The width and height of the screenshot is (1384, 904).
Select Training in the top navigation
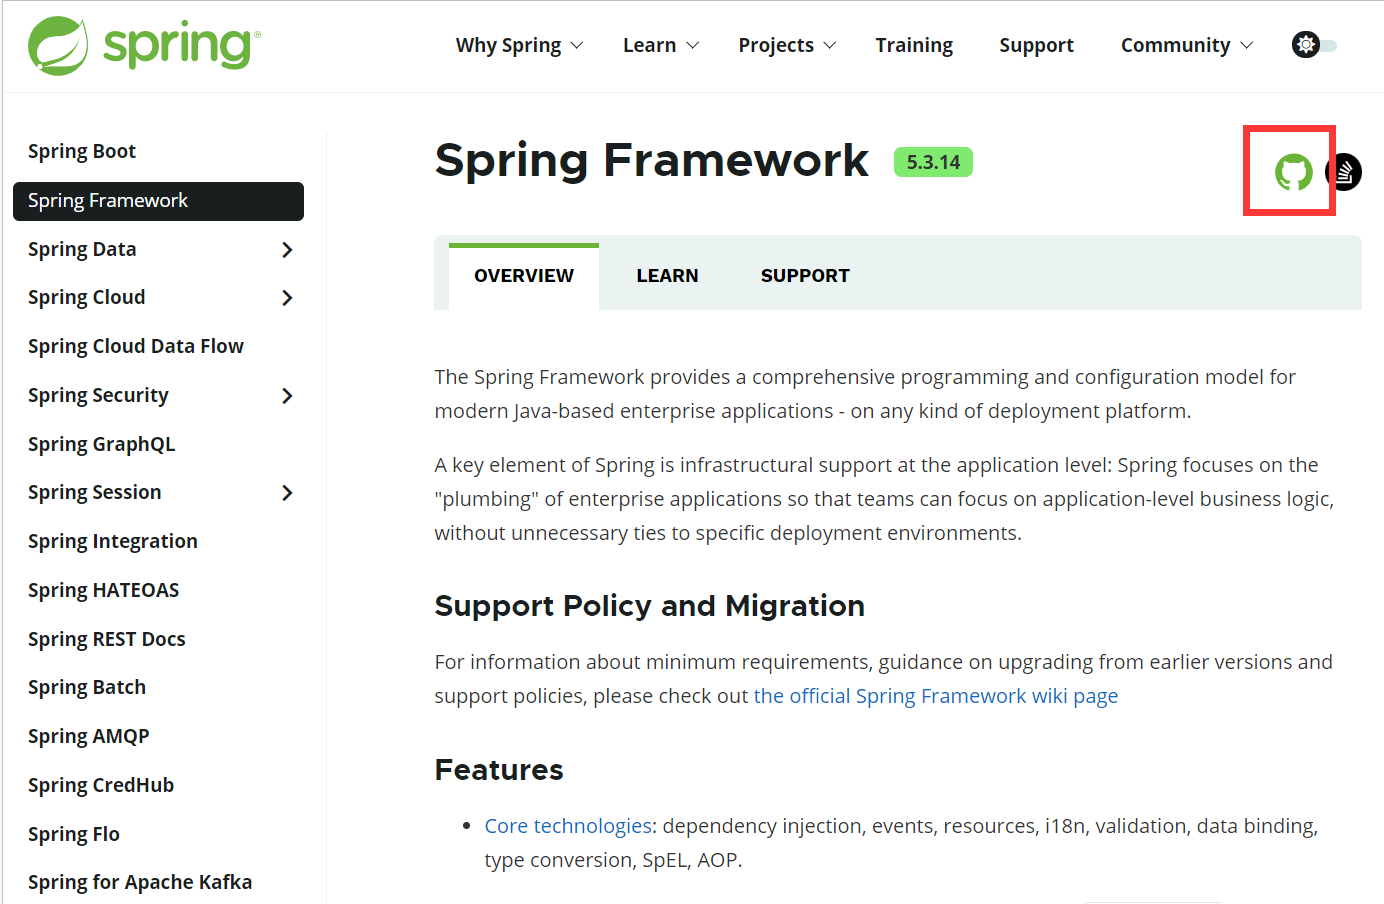[x=914, y=45]
